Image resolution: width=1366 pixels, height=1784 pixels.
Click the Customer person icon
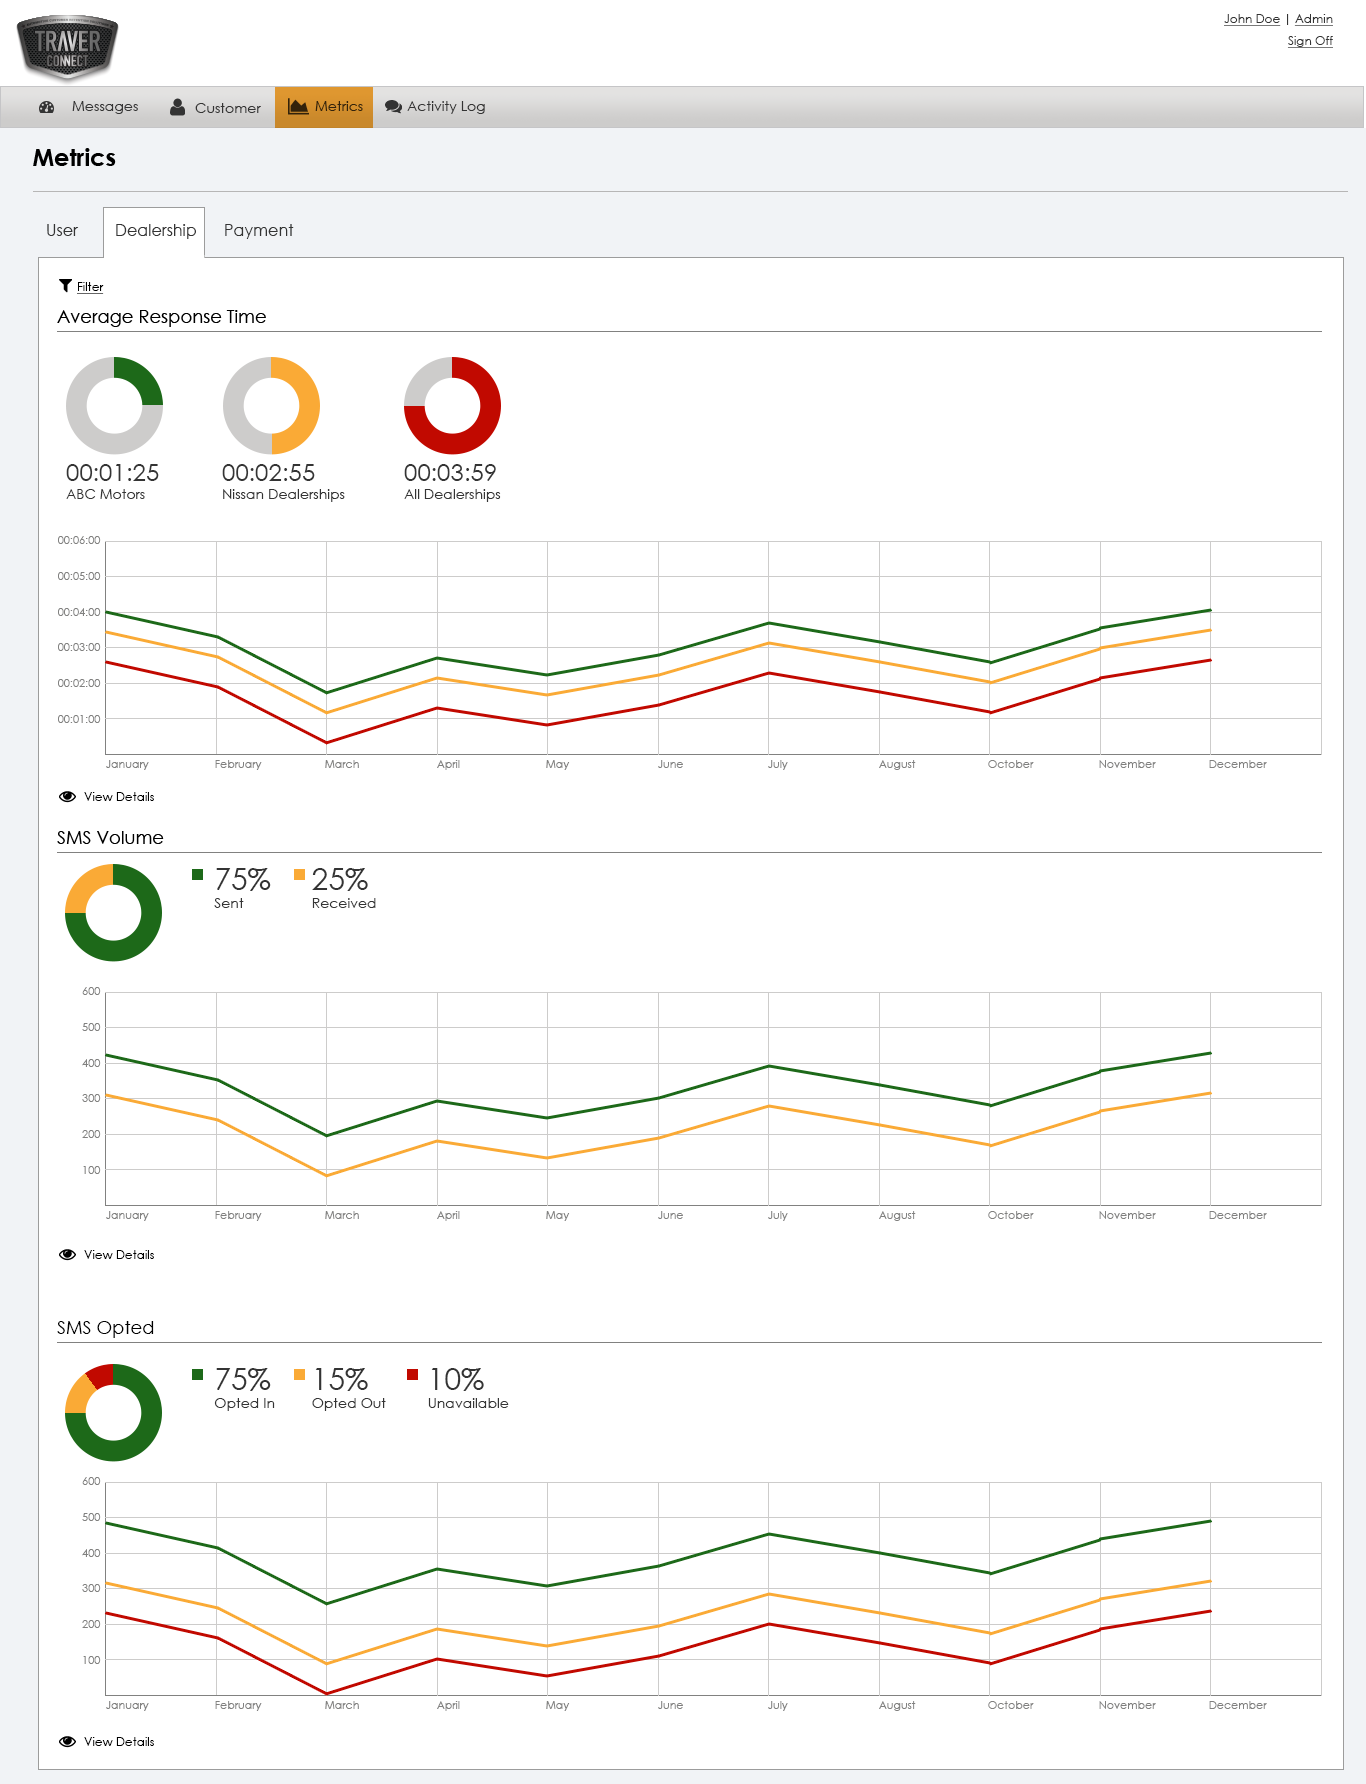177,107
